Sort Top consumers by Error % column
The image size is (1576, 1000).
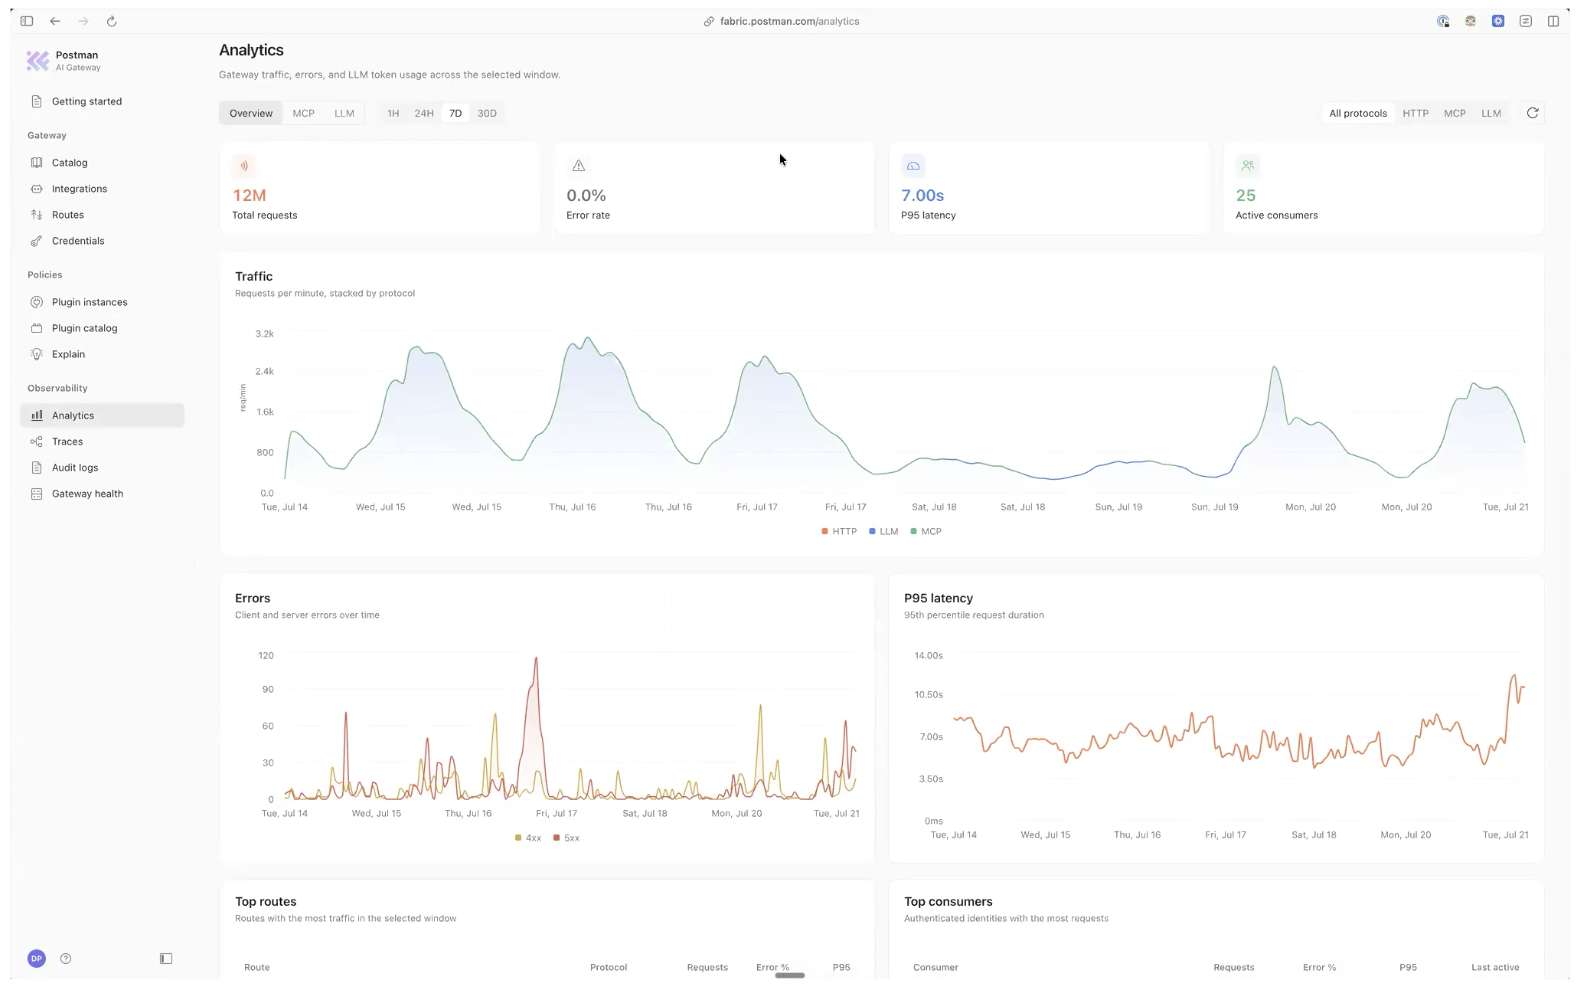point(1319,967)
